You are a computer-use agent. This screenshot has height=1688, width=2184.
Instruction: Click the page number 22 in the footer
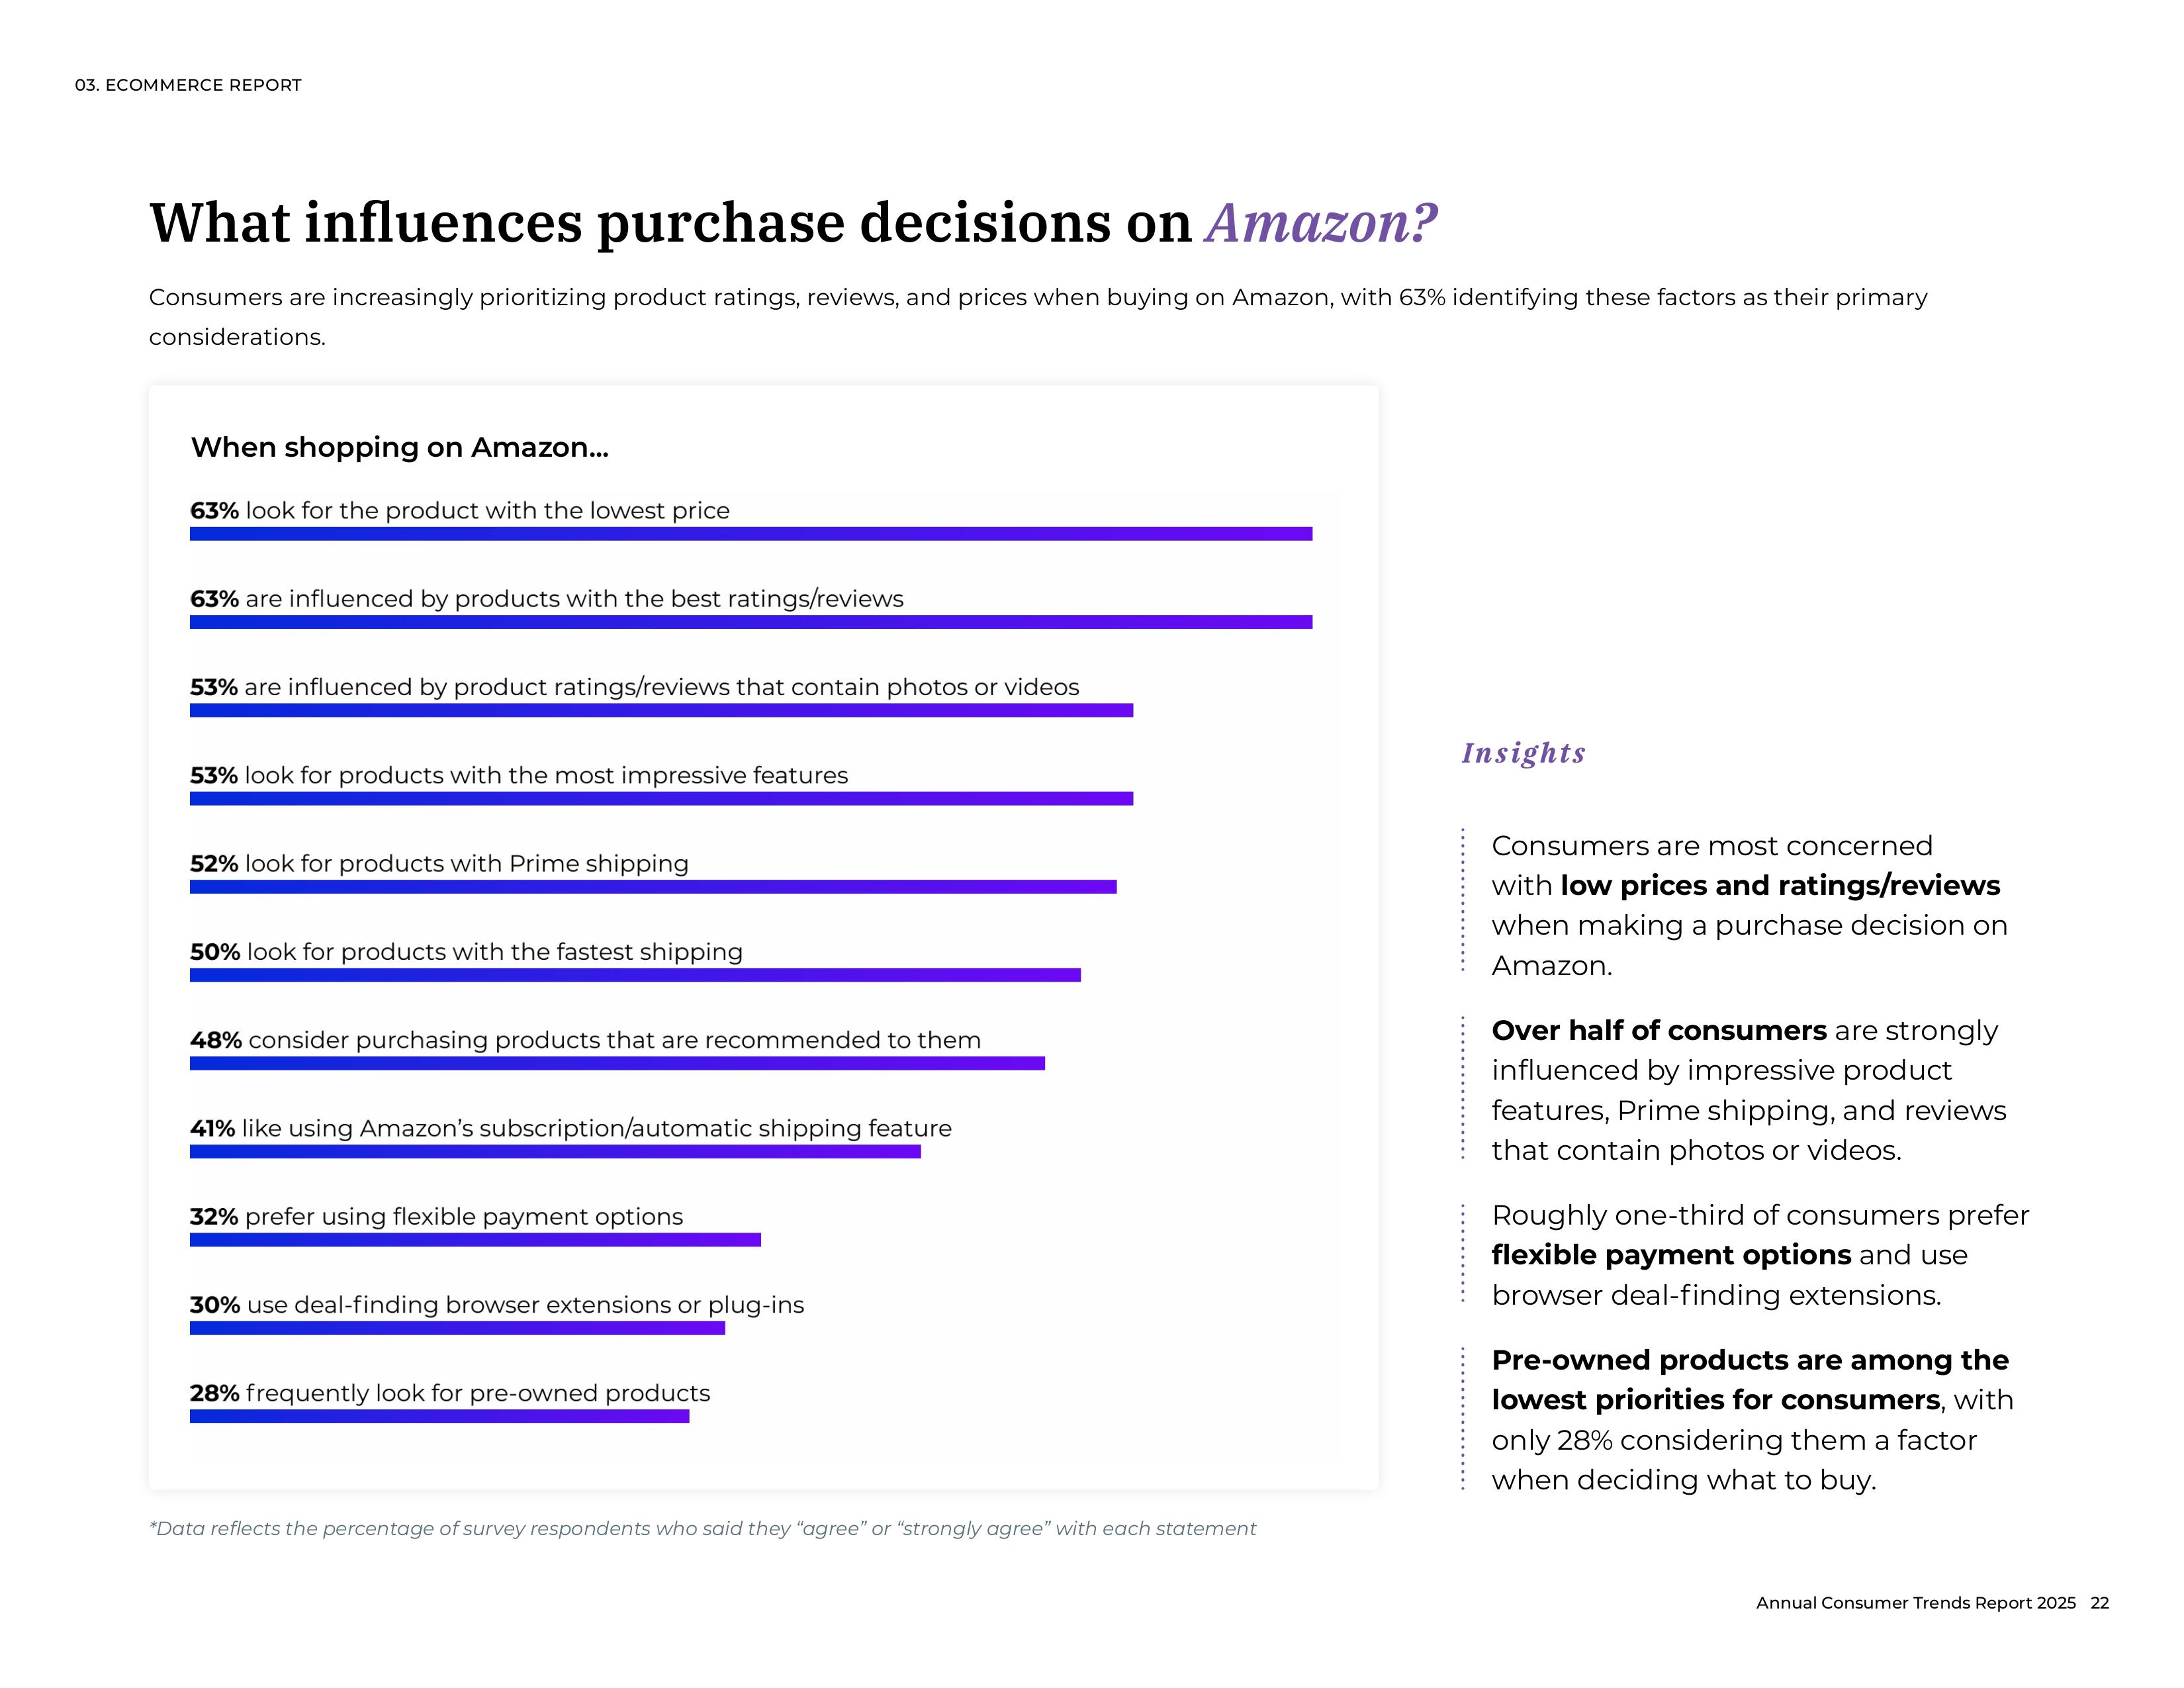pos(2099,1603)
